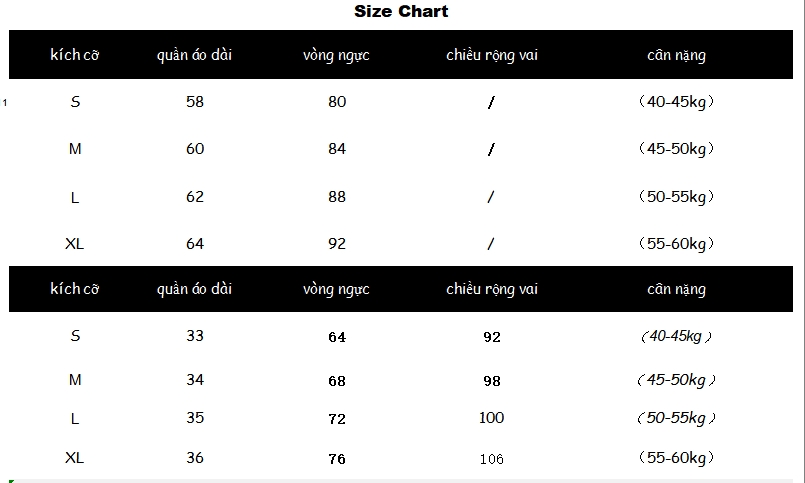This screenshot has height=483, width=805.
Task: Click the 88 chest value
Action: tap(337, 197)
